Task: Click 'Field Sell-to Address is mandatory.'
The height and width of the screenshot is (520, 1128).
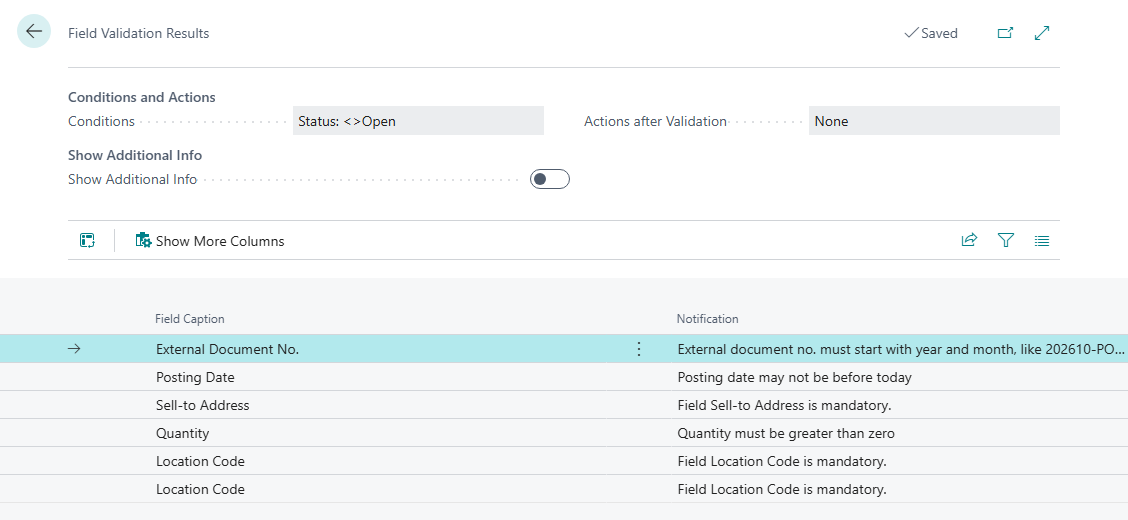Action: [784, 406]
